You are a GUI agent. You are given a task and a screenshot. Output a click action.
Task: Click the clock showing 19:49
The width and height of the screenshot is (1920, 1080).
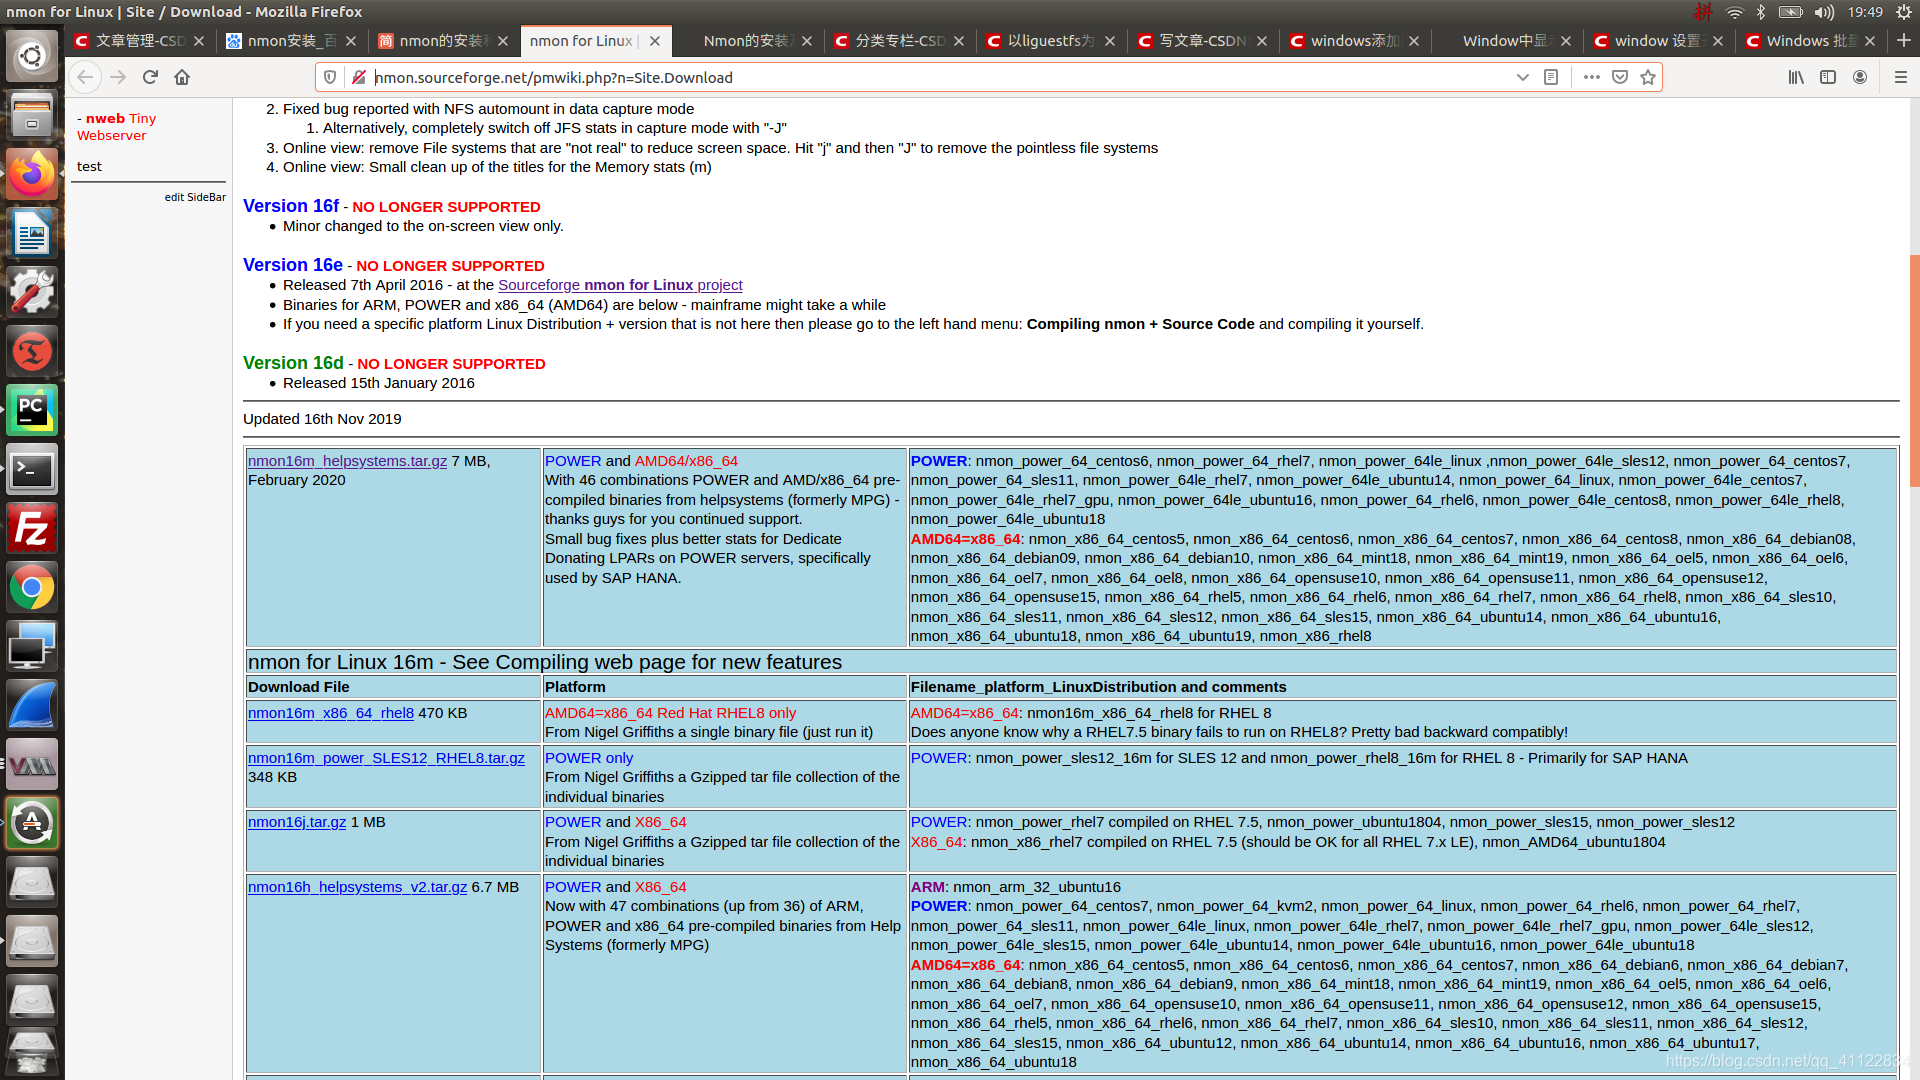tap(1865, 12)
